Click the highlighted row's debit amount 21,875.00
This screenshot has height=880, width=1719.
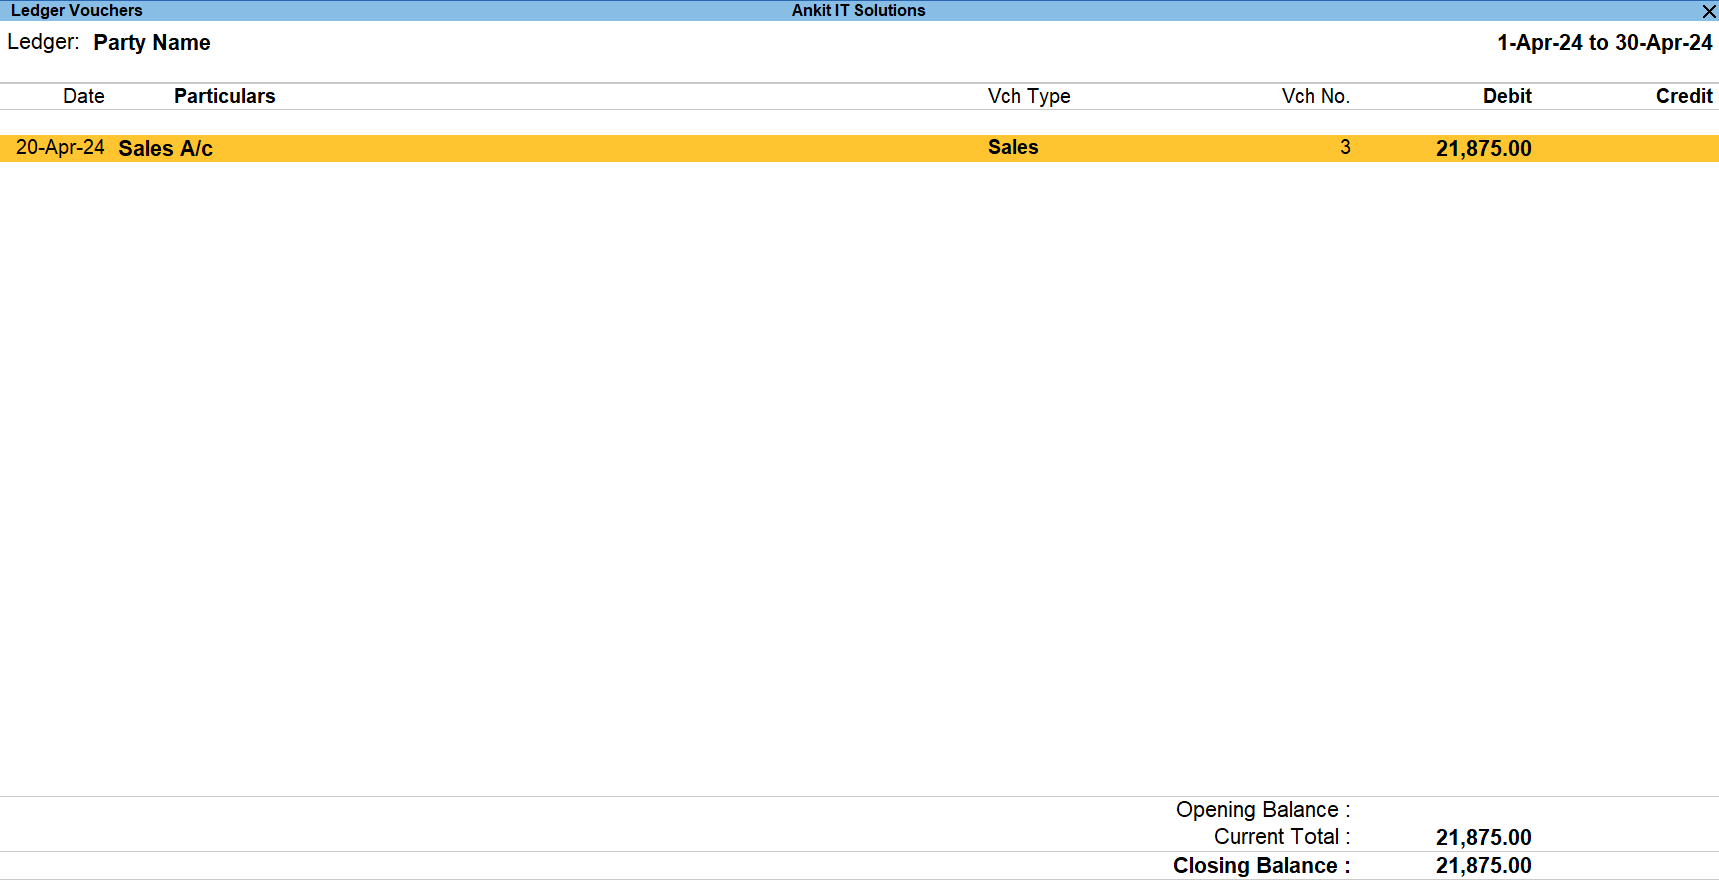1484,148
